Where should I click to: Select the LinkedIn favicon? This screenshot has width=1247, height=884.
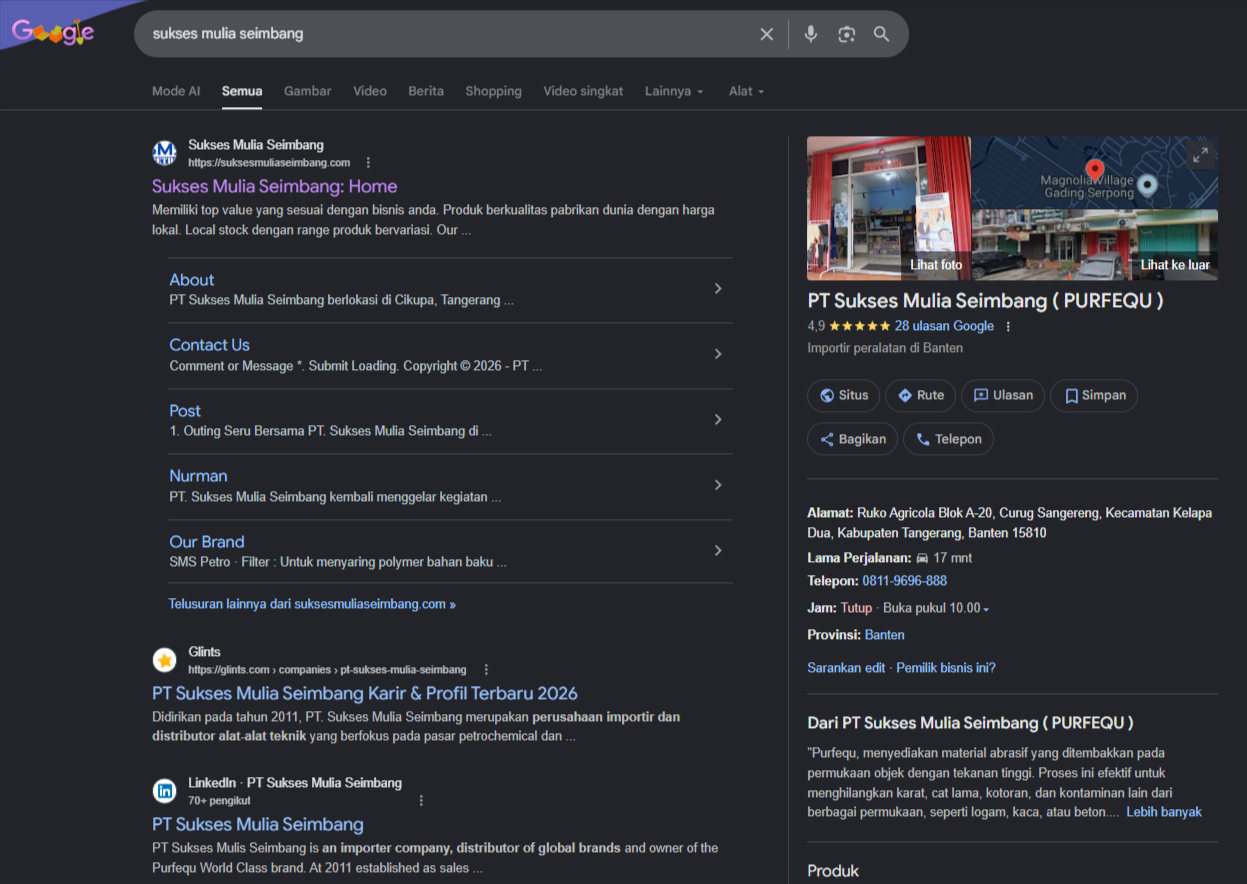[x=165, y=791]
